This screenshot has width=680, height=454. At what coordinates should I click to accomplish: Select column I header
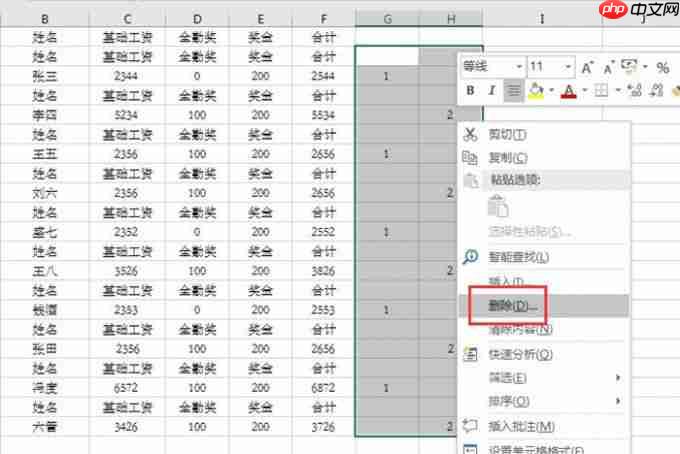click(x=542, y=19)
